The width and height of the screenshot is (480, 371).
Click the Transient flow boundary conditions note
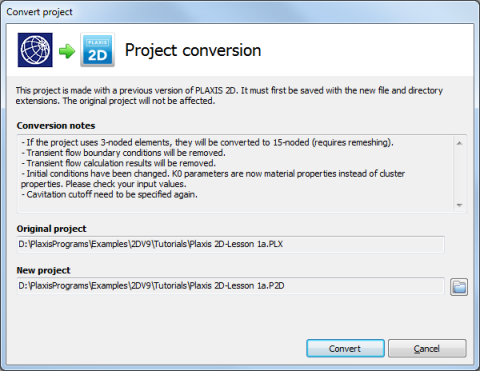pyautogui.click(x=123, y=153)
